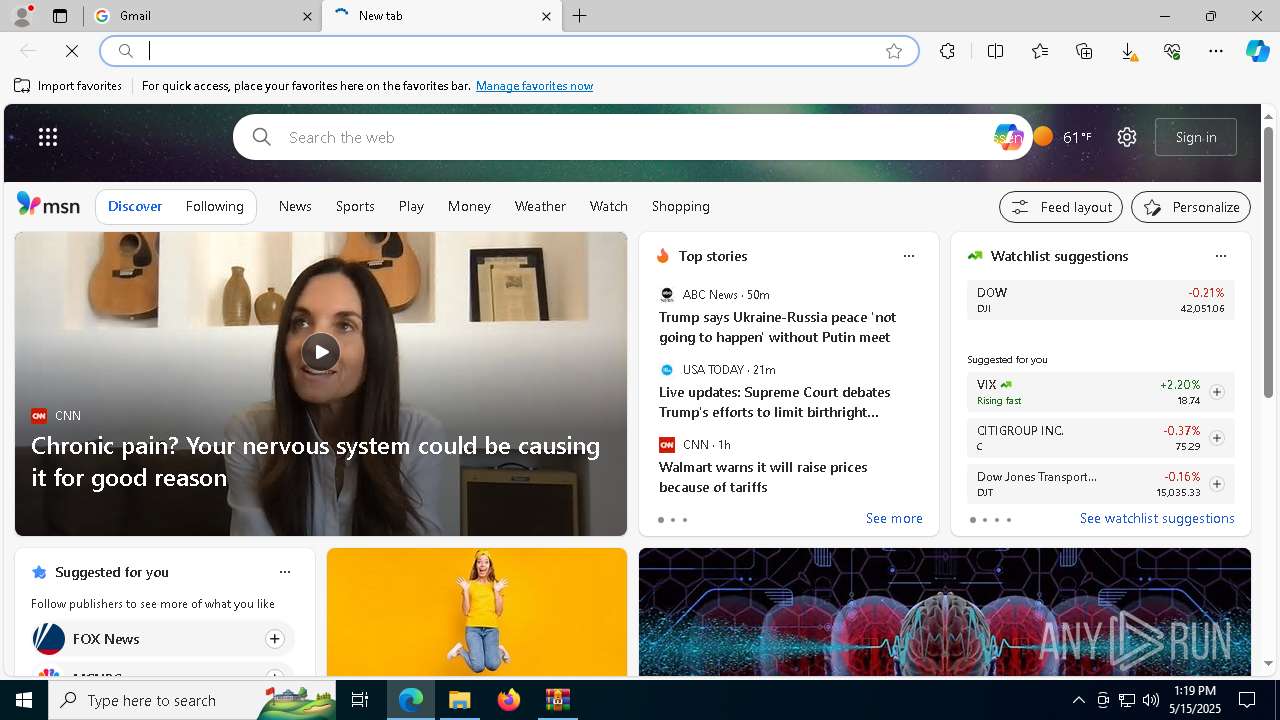Open the News menu item
The height and width of the screenshot is (720, 1280).
295,206
